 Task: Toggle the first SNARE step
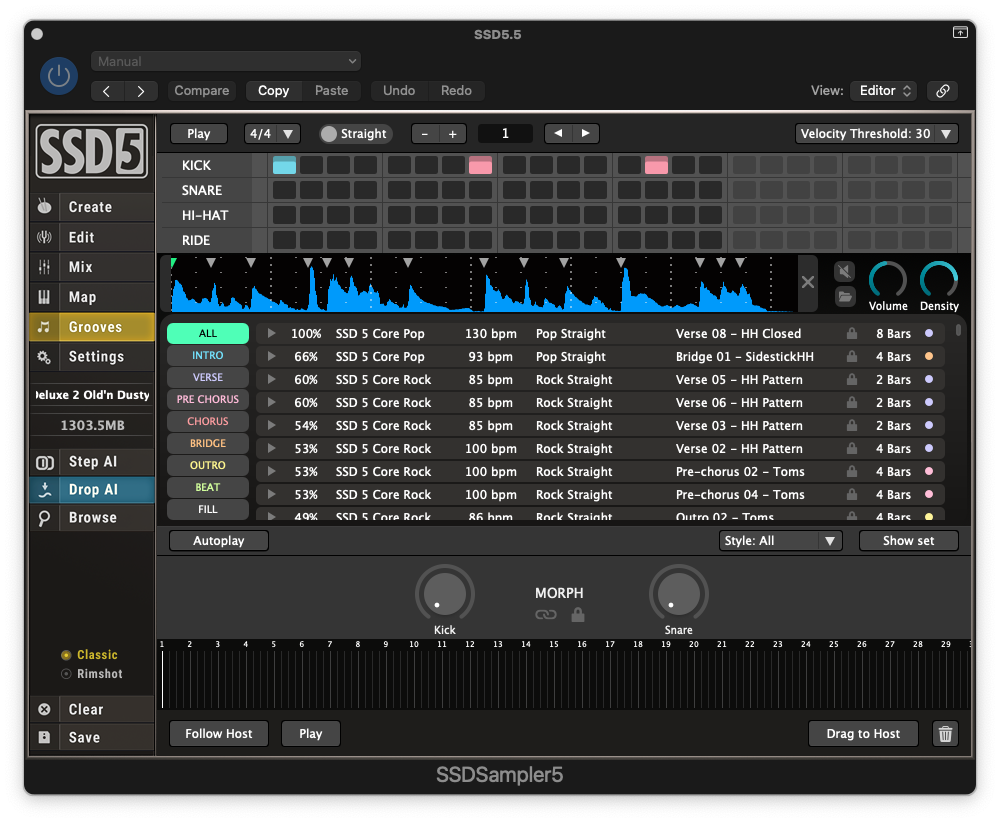pyautogui.click(x=284, y=190)
